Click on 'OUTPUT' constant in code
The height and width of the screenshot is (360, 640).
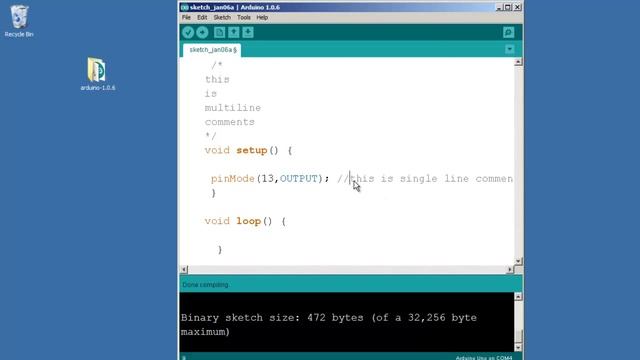[298, 179]
